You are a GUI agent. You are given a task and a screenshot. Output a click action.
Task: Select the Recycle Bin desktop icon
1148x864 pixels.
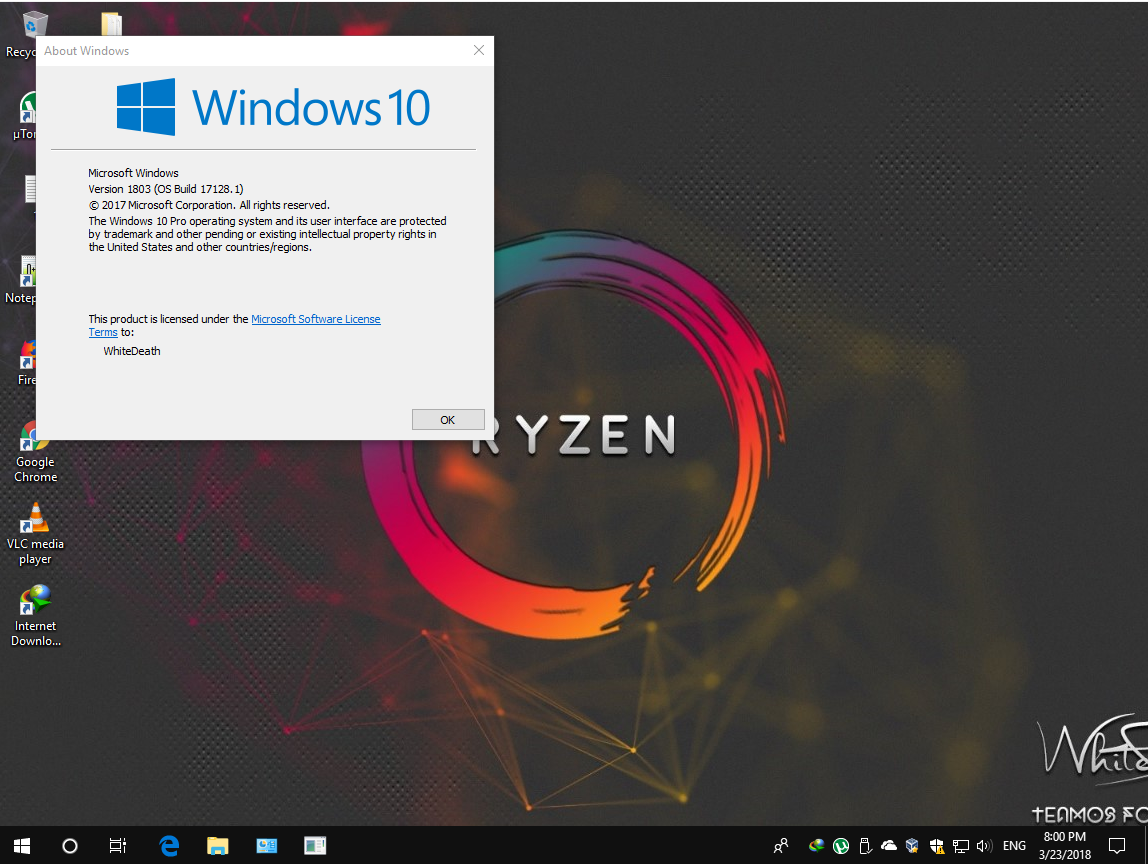(x=22, y=33)
